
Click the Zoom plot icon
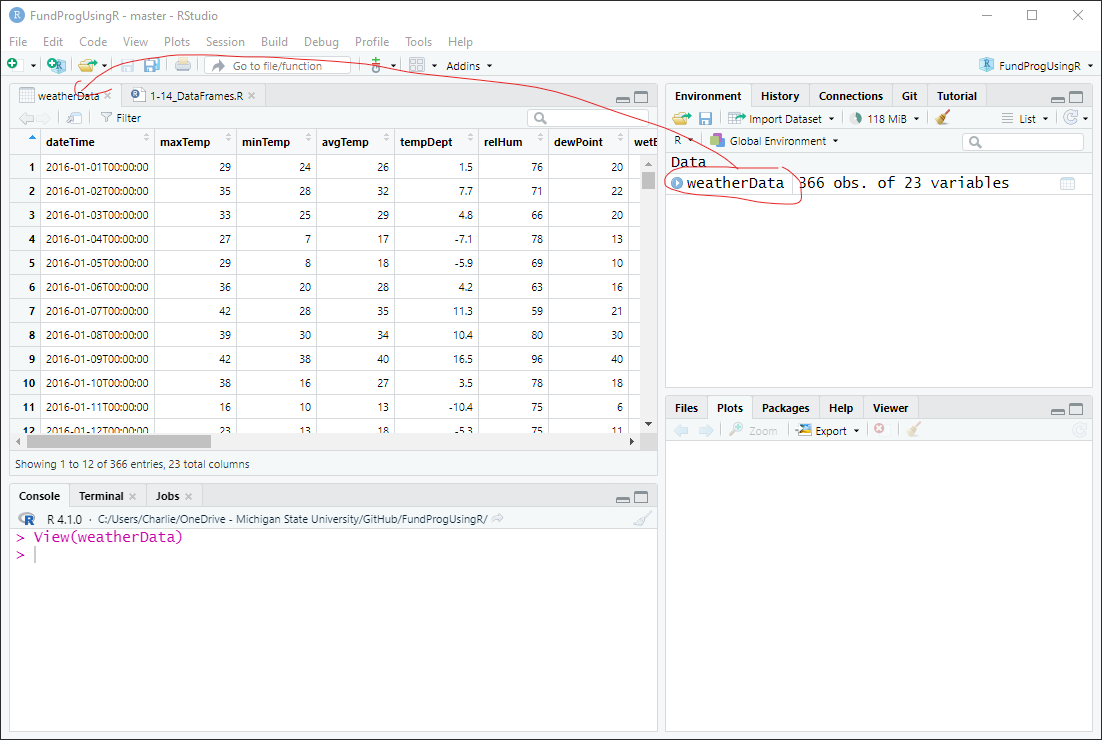pos(753,430)
